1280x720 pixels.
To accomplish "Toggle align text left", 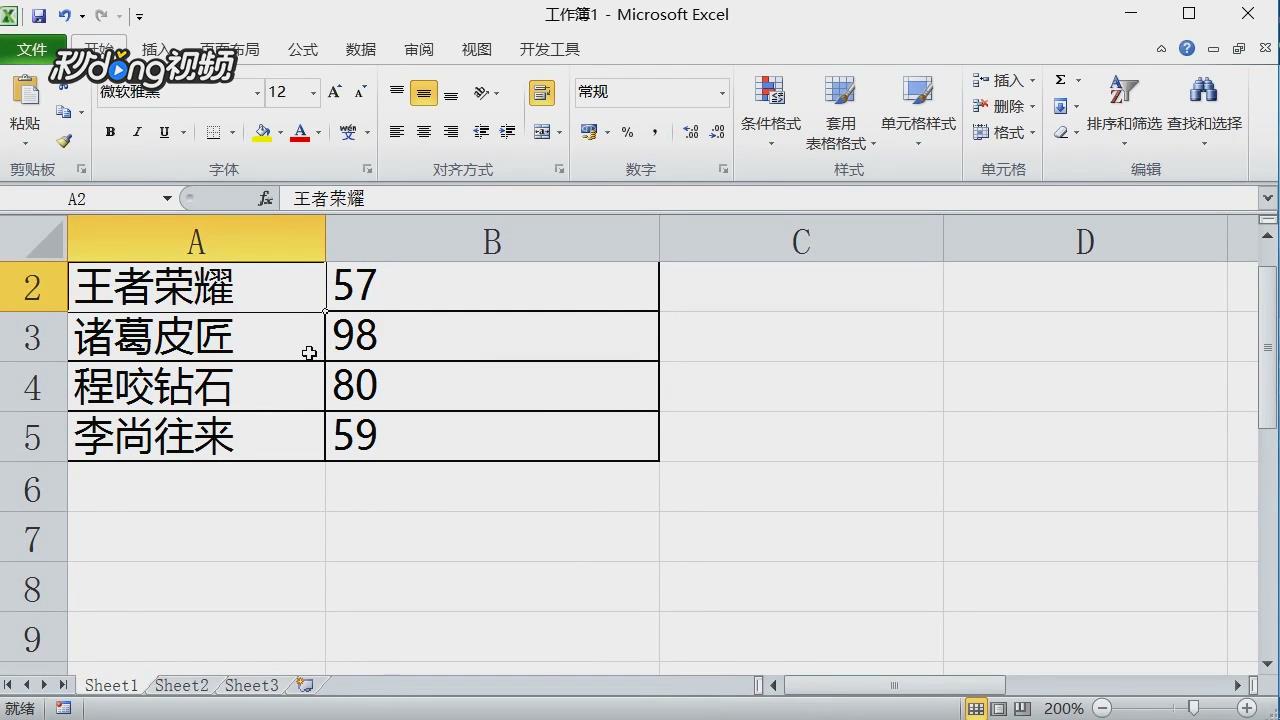I will (397, 132).
